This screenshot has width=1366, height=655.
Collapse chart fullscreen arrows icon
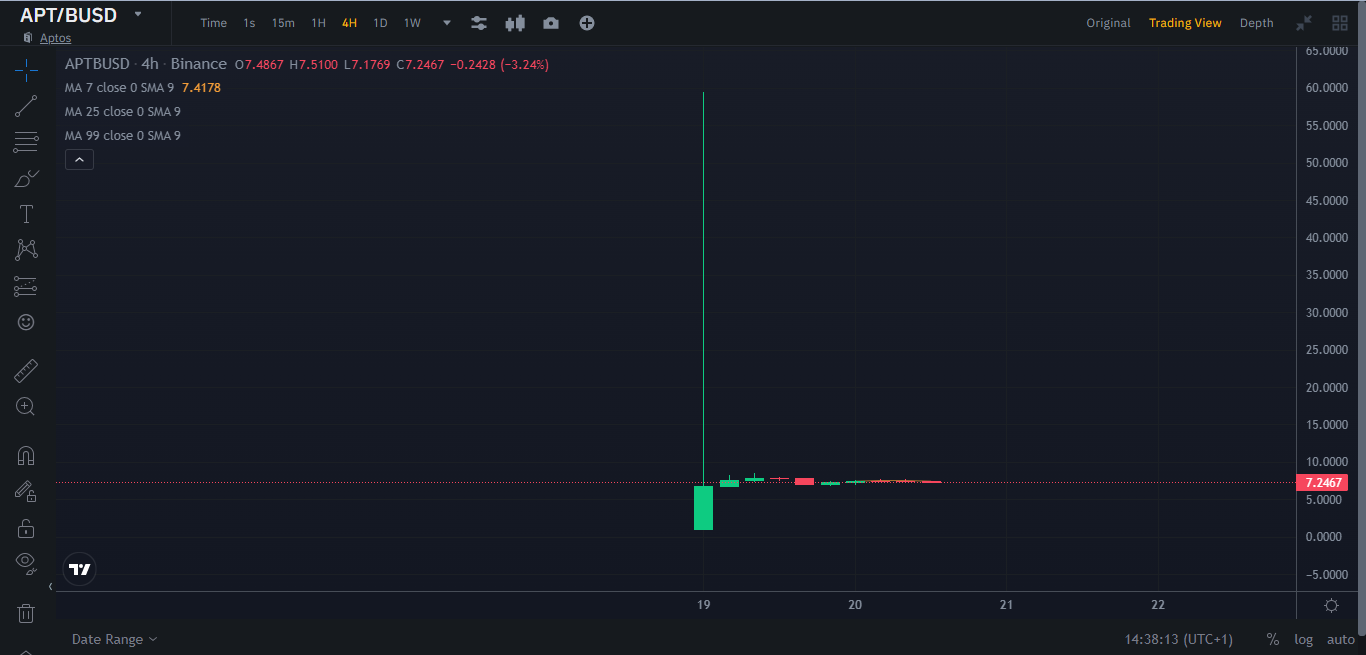pyautogui.click(x=1304, y=23)
